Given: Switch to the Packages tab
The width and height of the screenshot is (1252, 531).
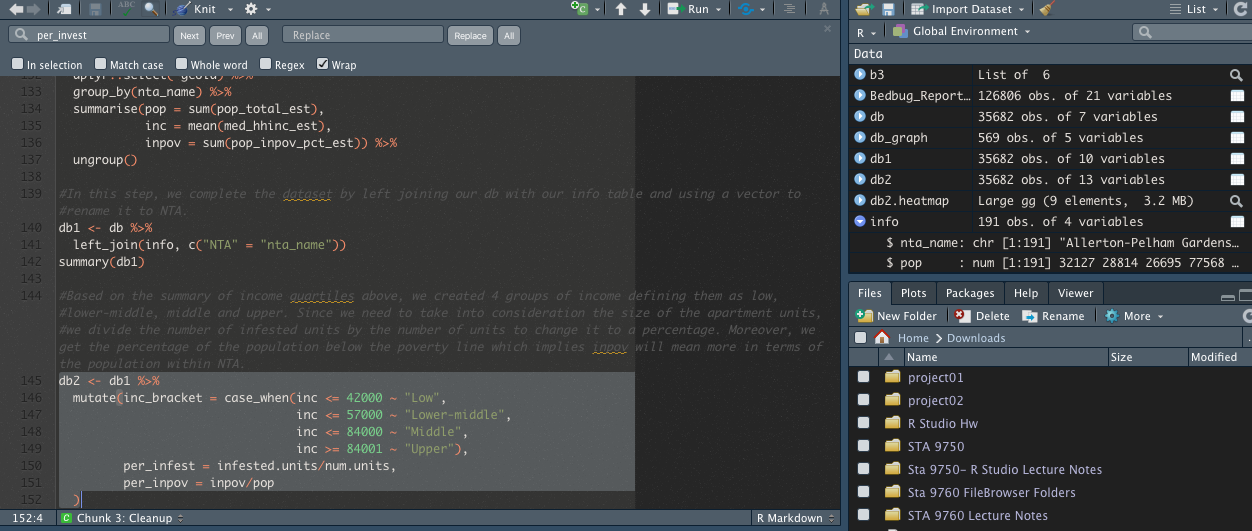Looking at the screenshot, I should 970,293.
